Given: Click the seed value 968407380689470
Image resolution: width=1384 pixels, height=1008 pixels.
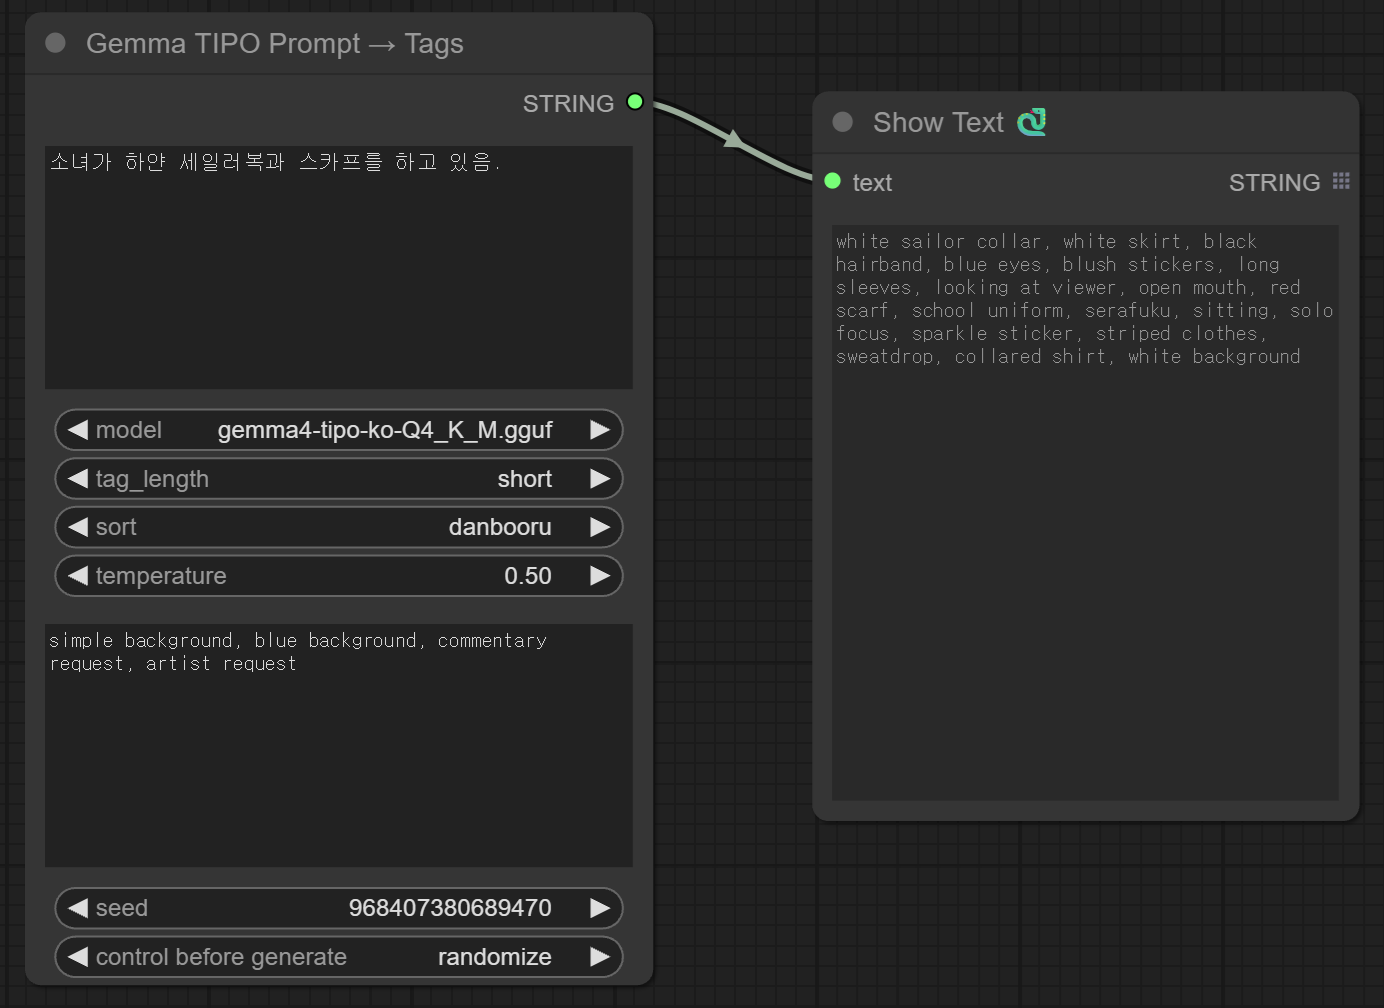Looking at the screenshot, I should (x=450, y=908).
